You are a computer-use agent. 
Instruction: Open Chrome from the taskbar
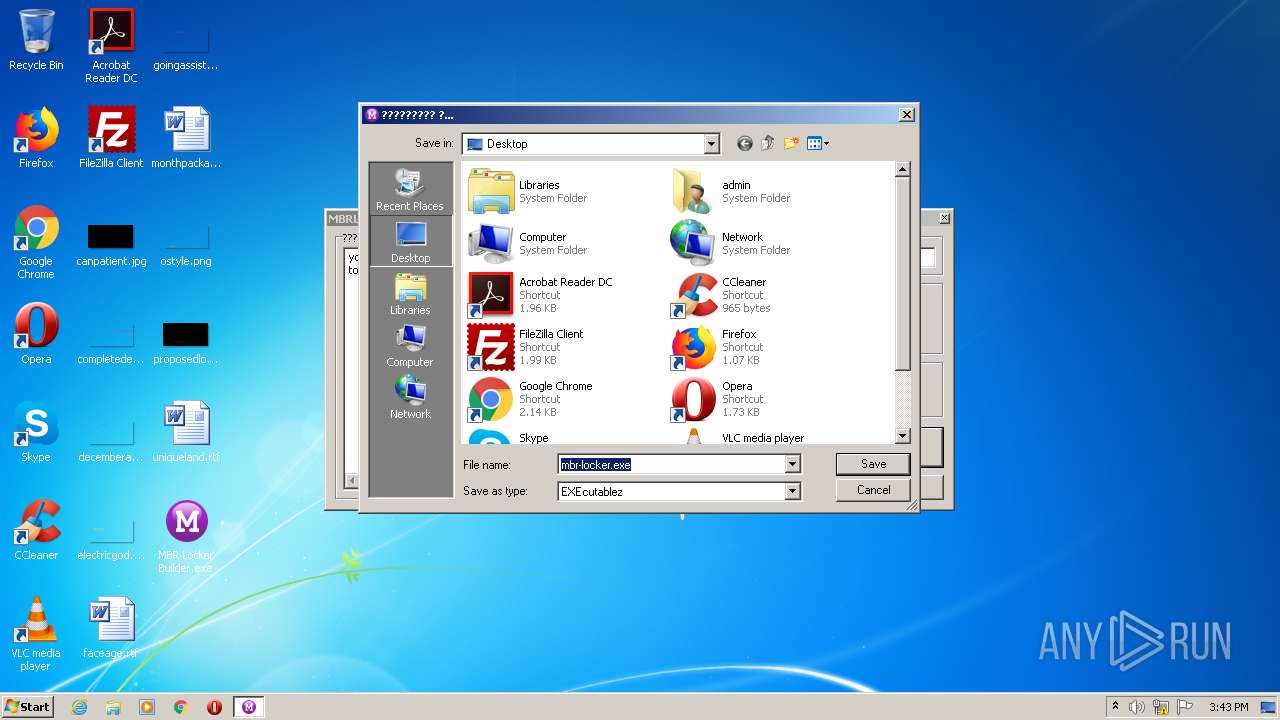(x=181, y=707)
